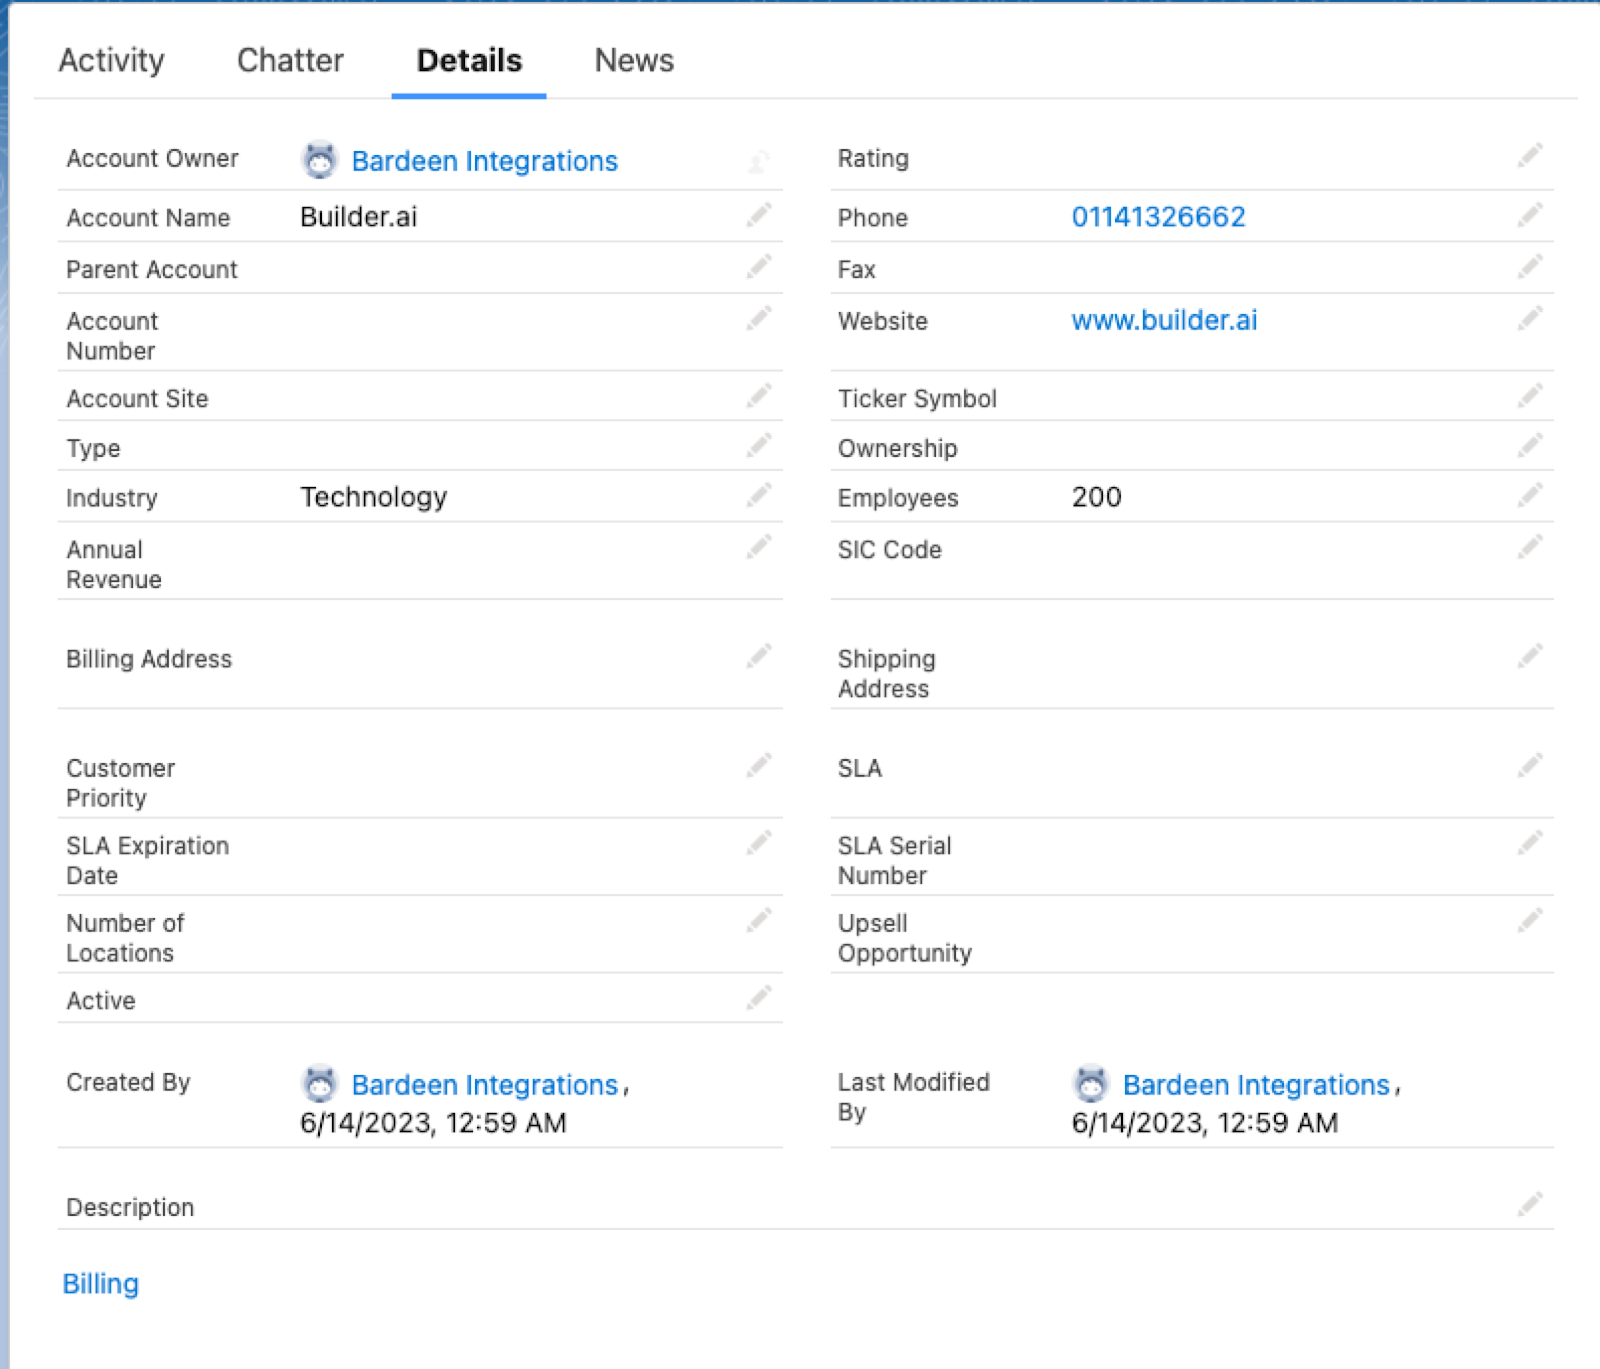Edit the SLA field pencil icon

click(1530, 765)
